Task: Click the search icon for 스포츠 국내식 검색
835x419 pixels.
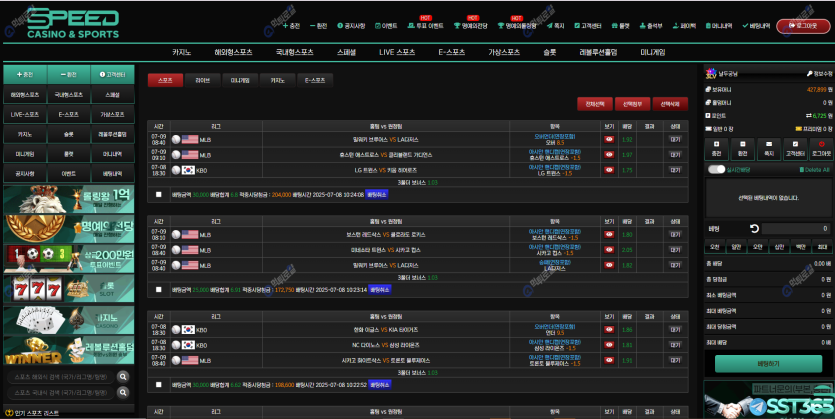Action: tap(123, 392)
